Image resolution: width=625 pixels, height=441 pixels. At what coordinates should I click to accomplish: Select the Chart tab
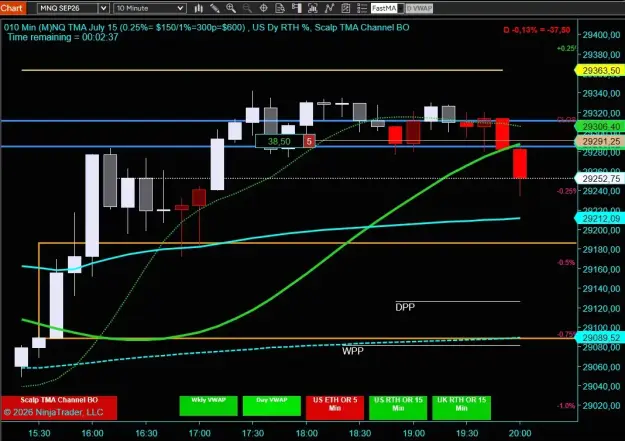13,8
